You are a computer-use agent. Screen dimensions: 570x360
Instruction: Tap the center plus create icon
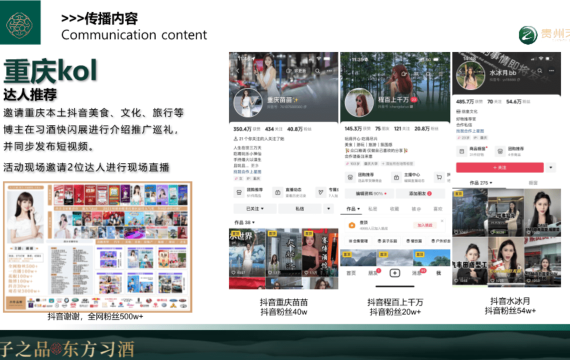click(395, 273)
